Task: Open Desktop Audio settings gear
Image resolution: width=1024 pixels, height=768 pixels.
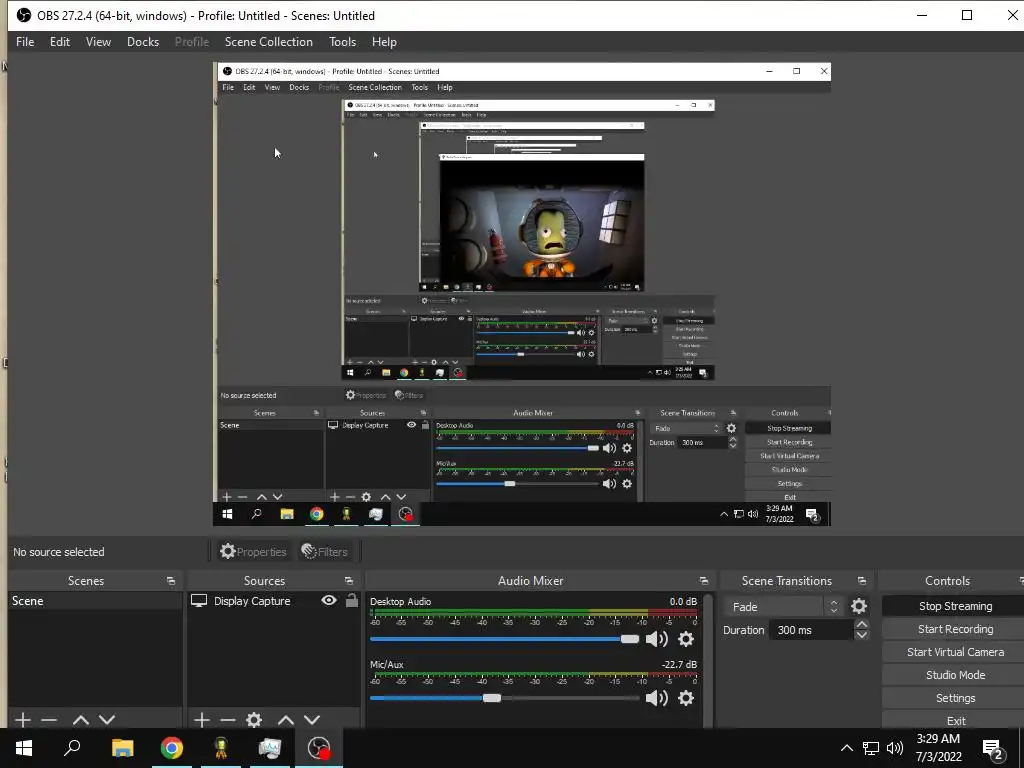Action: (686, 639)
